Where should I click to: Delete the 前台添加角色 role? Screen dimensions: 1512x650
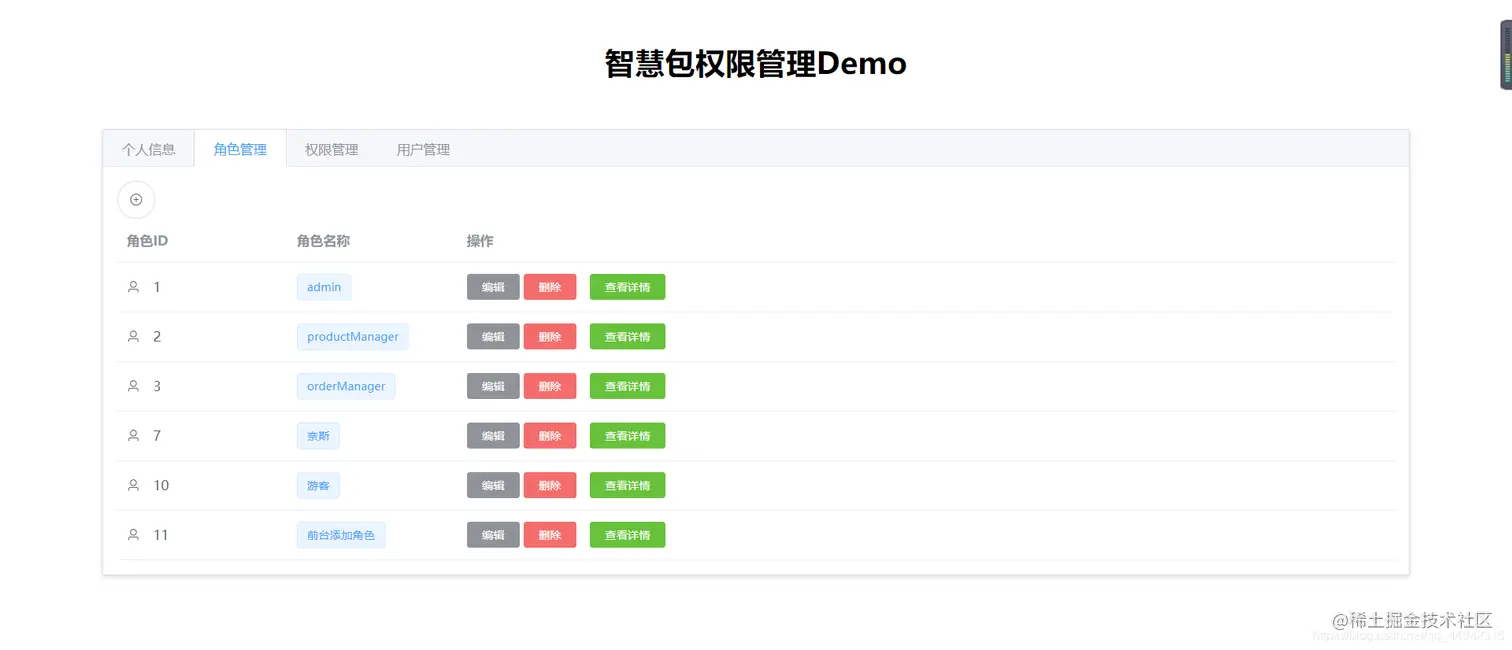550,535
